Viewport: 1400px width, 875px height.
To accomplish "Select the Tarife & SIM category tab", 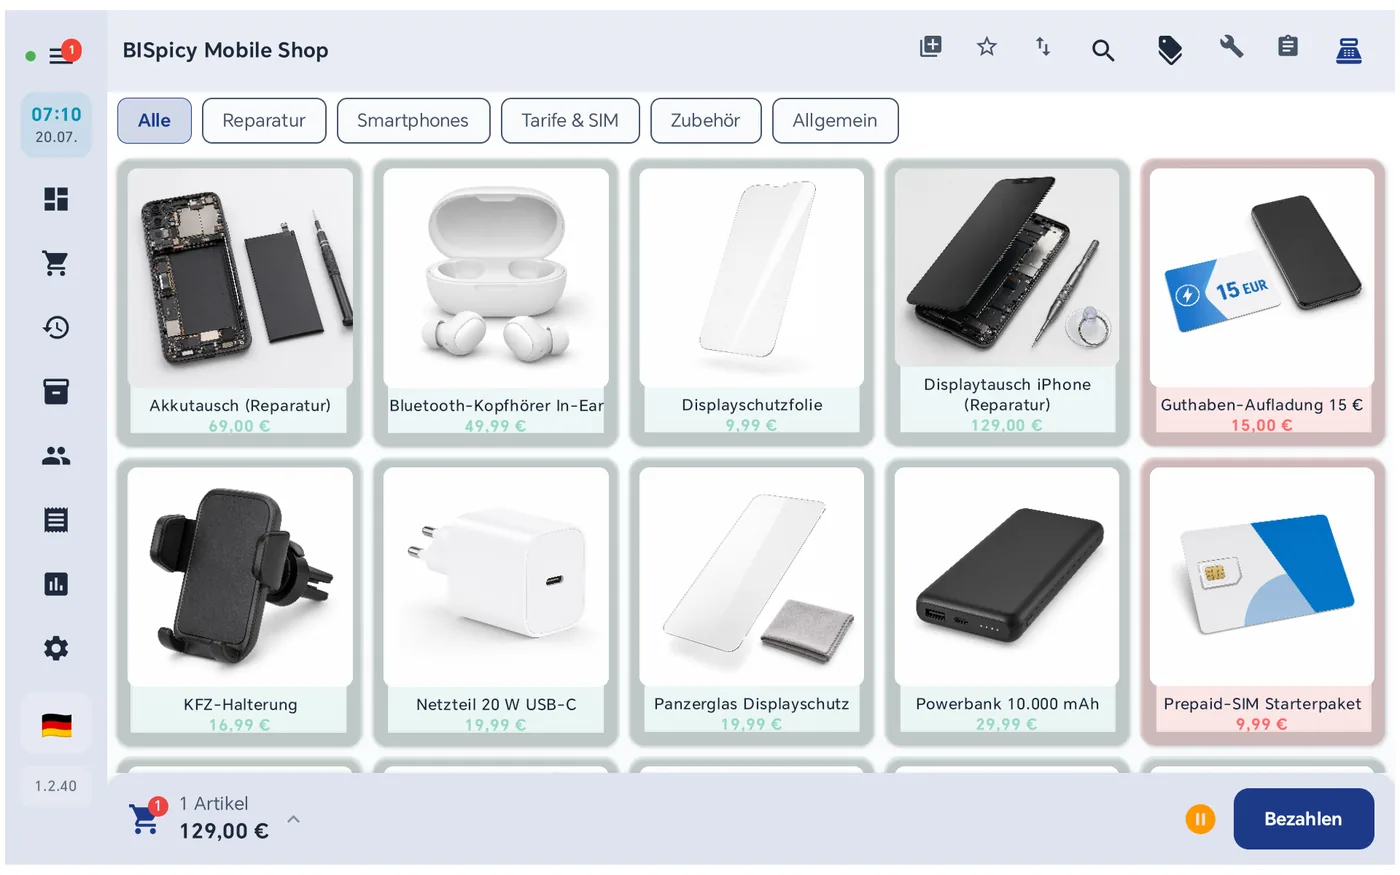I will [x=570, y=120].
